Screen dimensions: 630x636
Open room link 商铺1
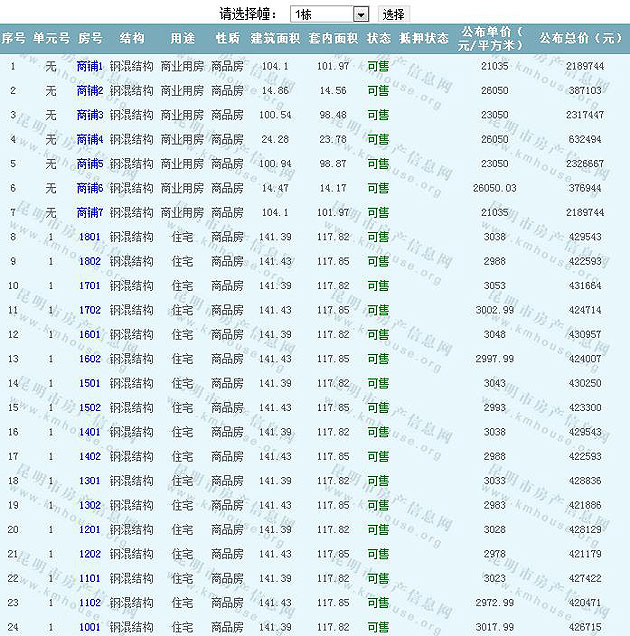[90, 66]
